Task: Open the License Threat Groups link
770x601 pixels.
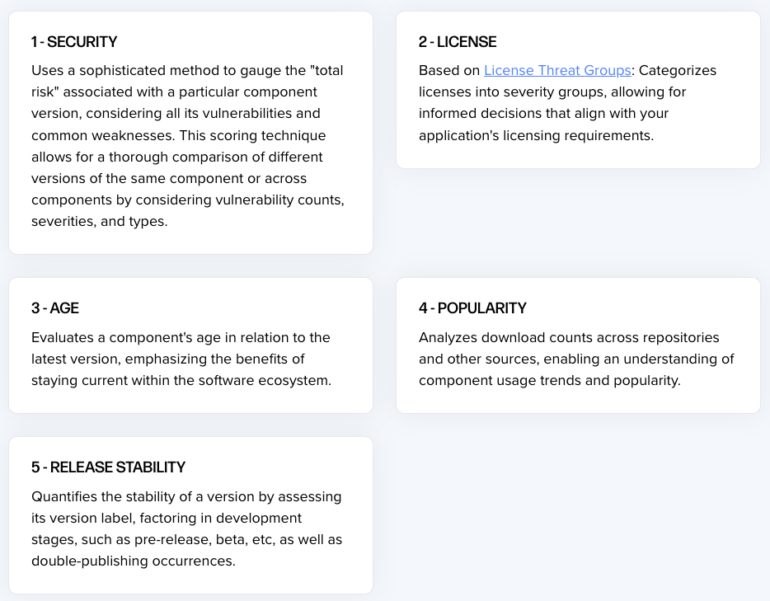Action: pyautogui.click(x=557, y=70)
